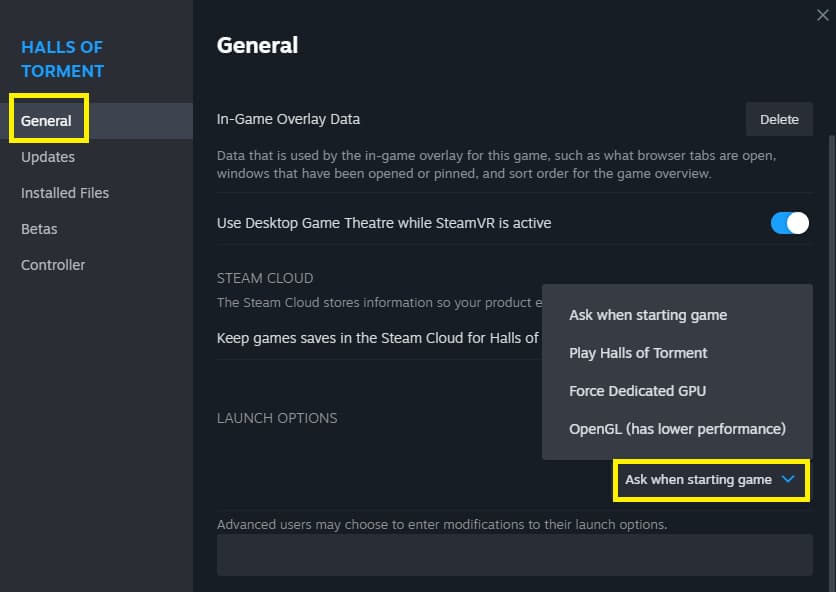Click the blue chevron arrow on launch dropdown
The image size is (836, 592).
click(788, 480)
